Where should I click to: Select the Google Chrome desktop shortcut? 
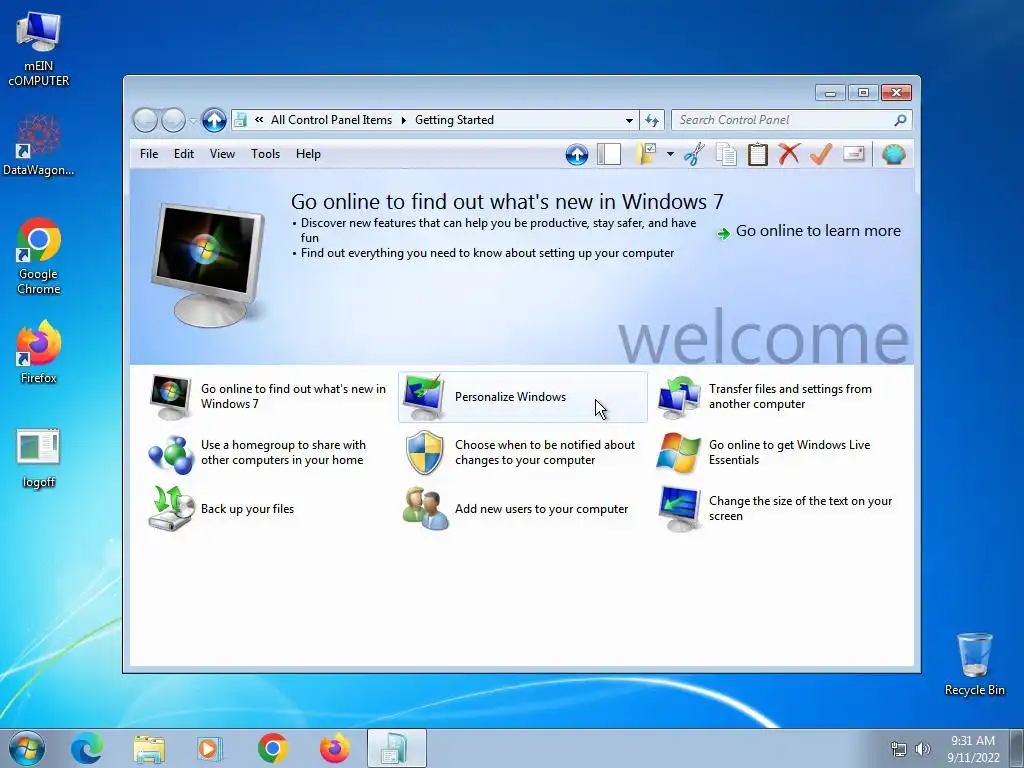pyautogui.click(x=39, y=257)
